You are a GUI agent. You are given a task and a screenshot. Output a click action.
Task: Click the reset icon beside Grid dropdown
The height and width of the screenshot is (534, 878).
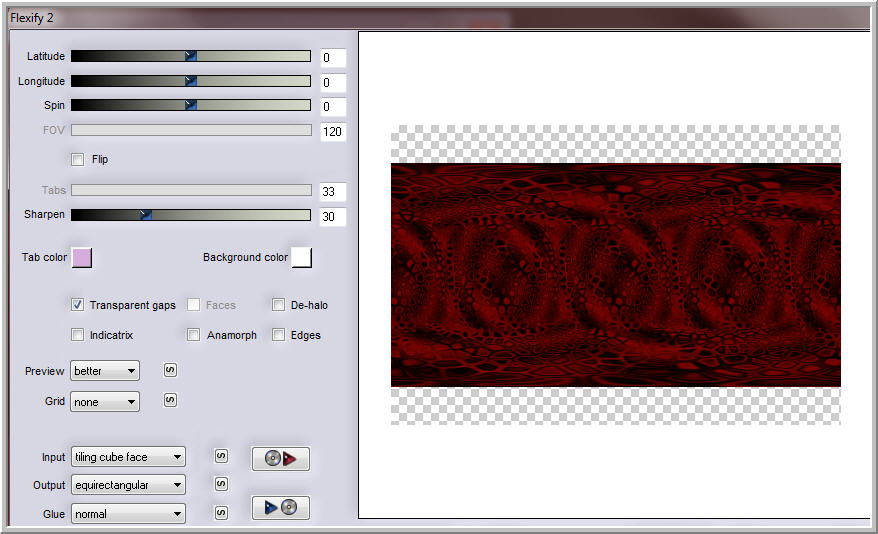pyautogui.click(x=170, y=400)
